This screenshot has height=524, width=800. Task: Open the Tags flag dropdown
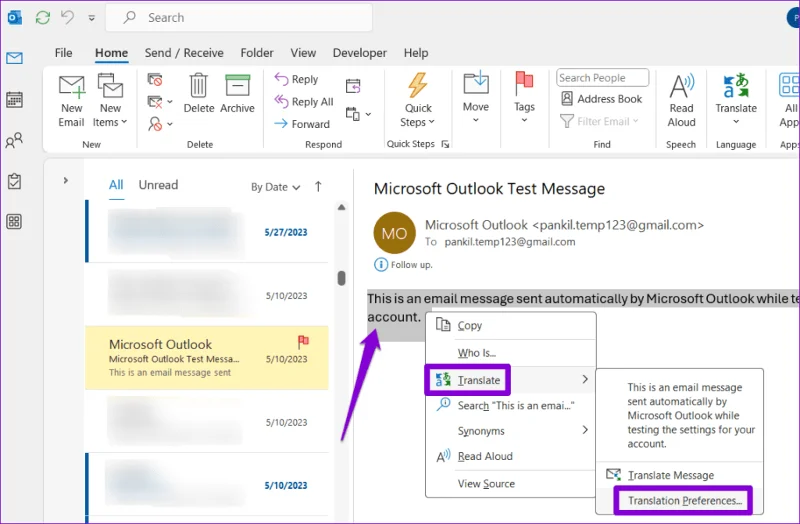(524, 98)
